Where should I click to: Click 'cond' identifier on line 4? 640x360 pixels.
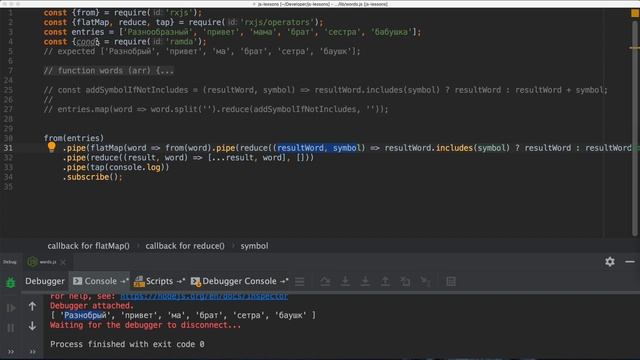(87, 42)
